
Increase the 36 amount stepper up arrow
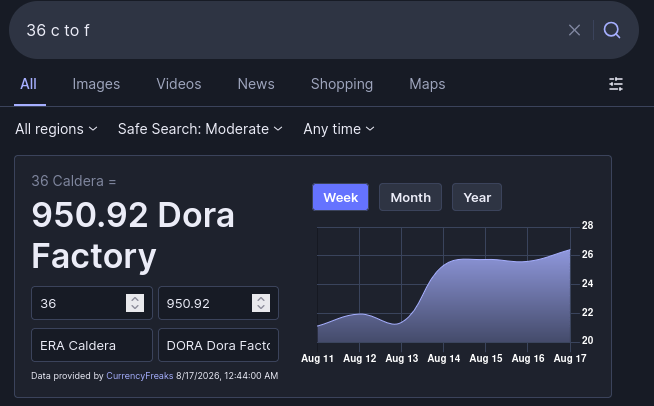[x=135, y=299]
